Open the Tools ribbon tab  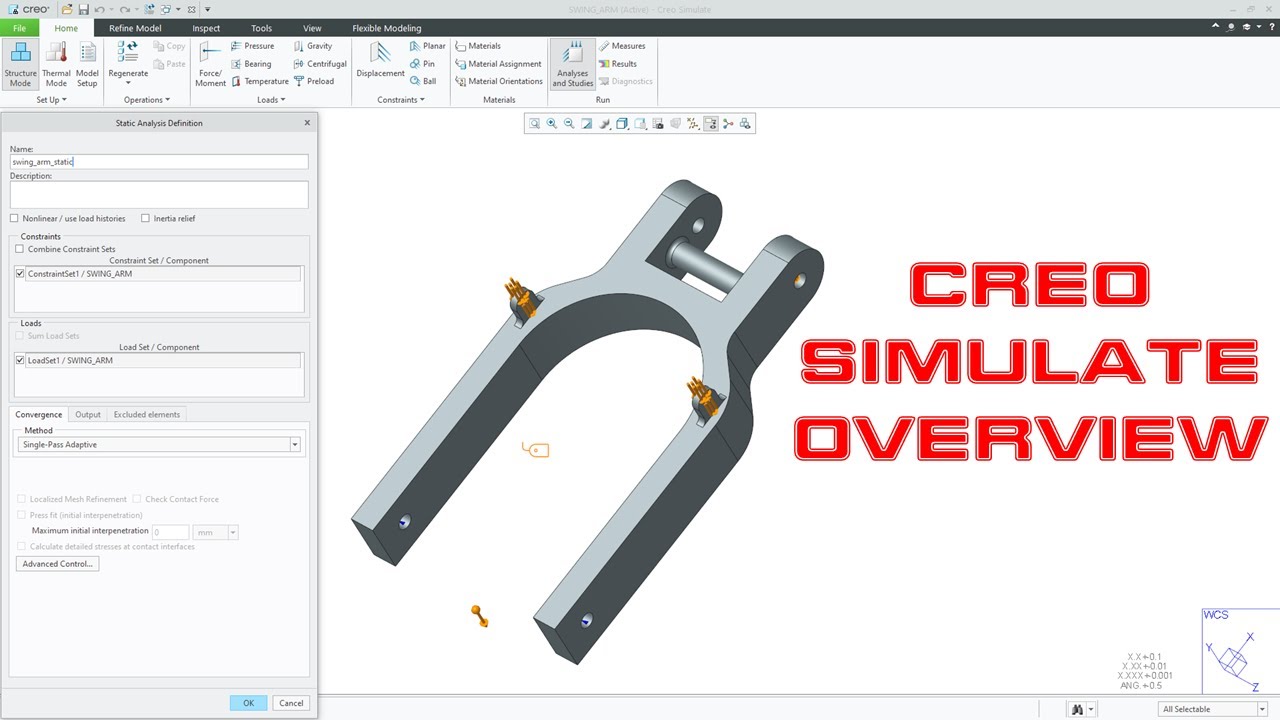[261, 28]
